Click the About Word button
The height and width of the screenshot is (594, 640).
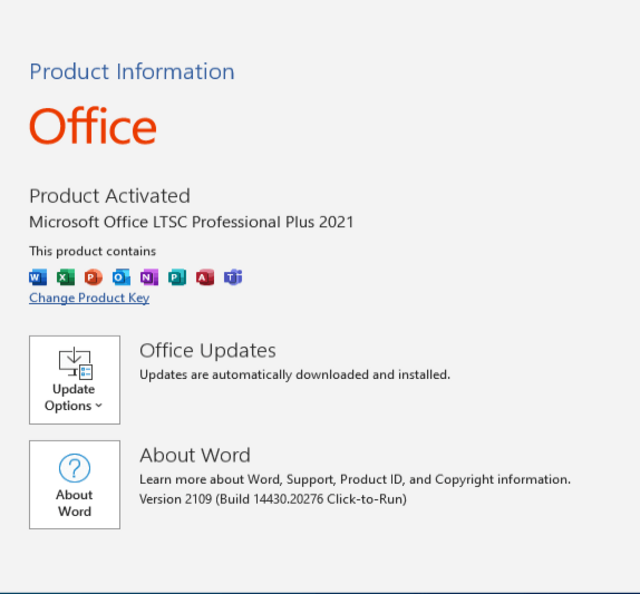point(75,485)
